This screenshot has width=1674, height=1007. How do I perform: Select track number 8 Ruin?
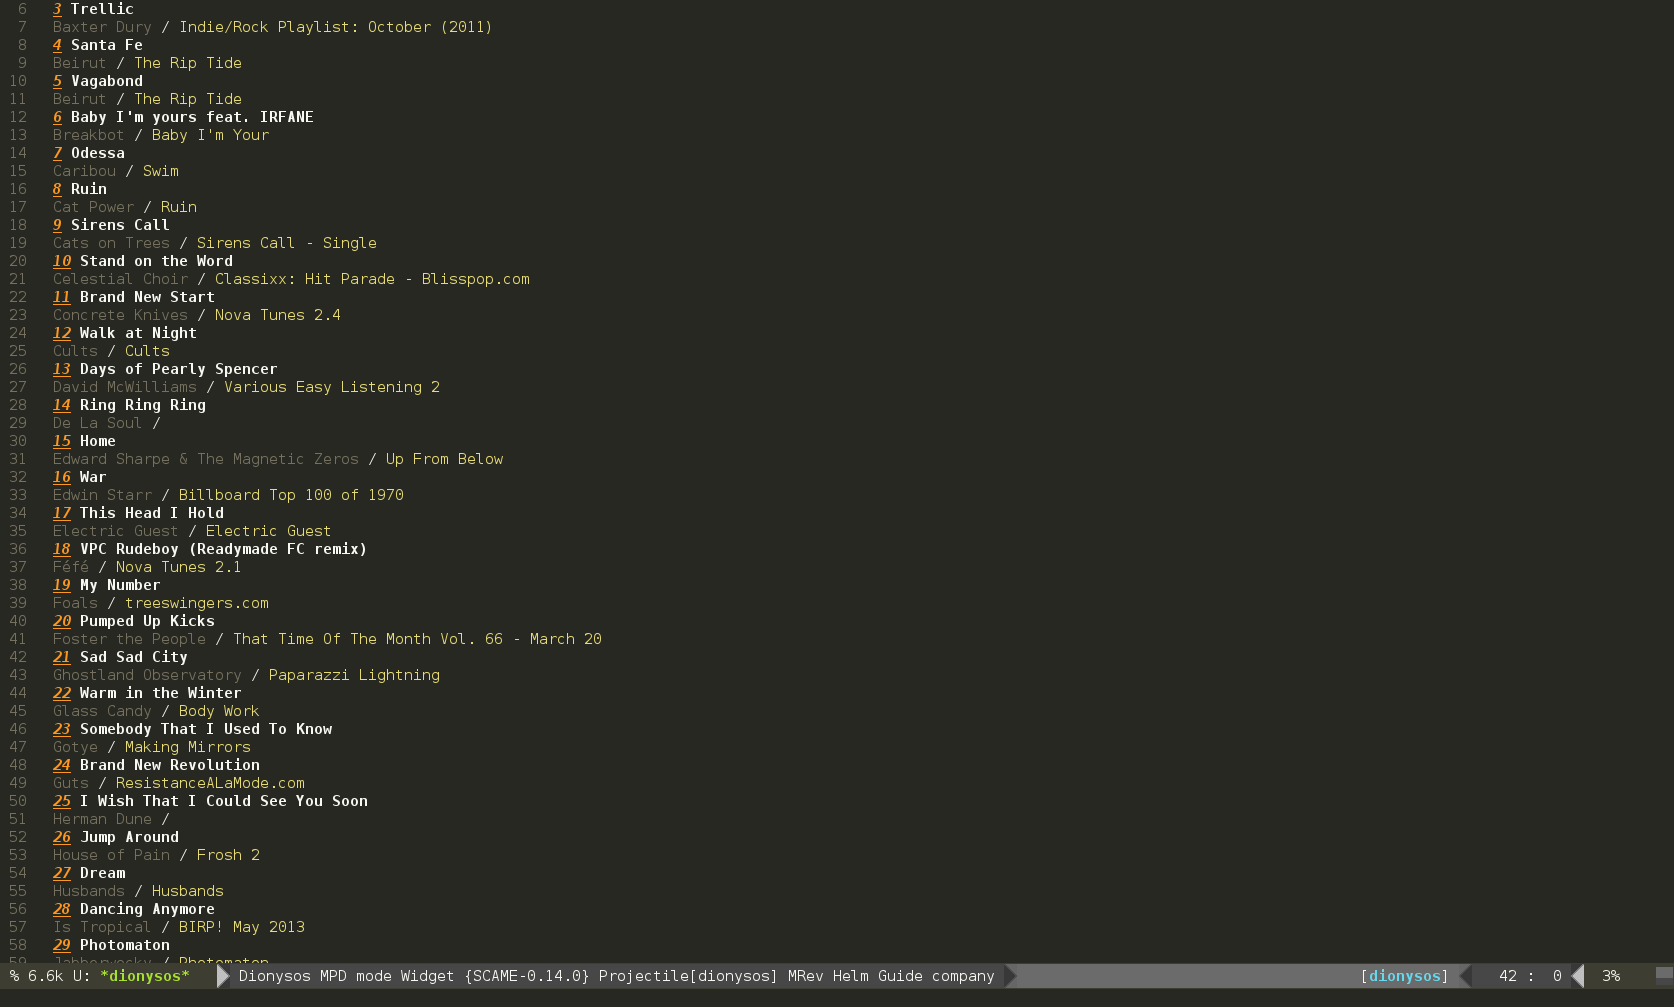point(57,189)
